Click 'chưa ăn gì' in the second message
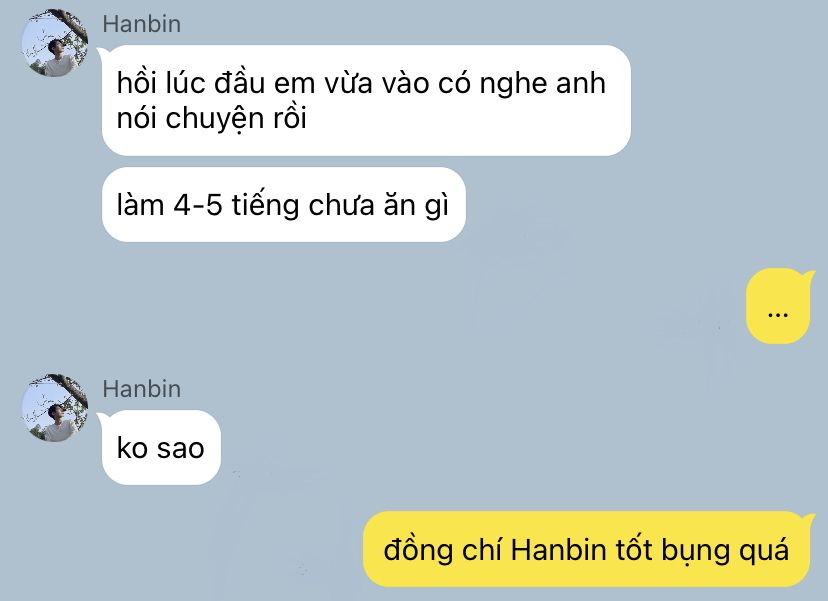828x601 pixels. coord(378,205)
